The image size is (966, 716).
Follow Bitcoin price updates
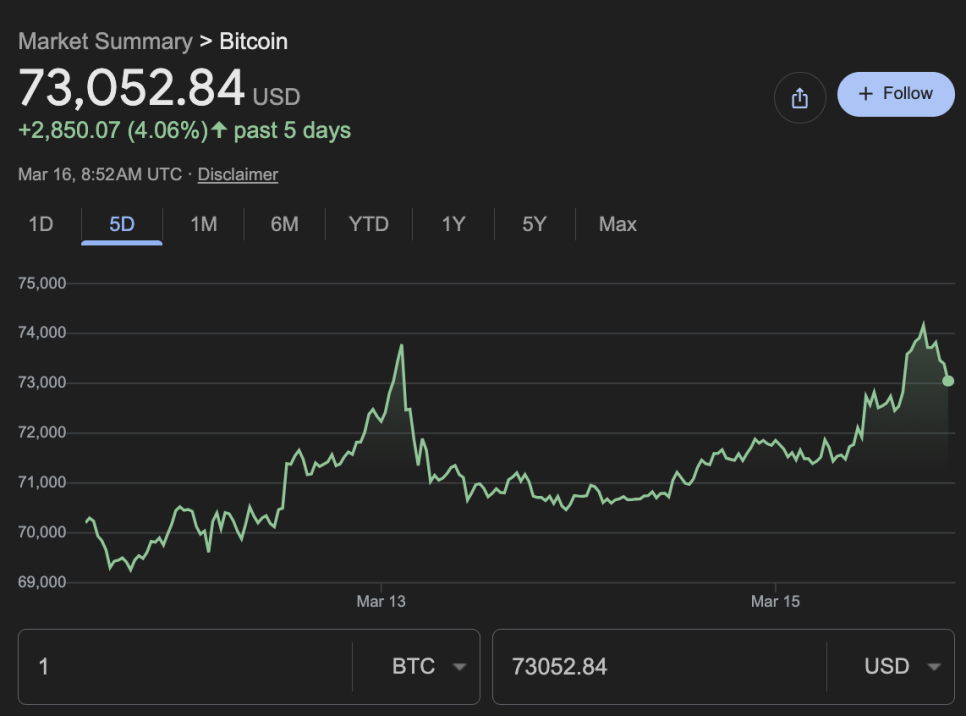895,94
